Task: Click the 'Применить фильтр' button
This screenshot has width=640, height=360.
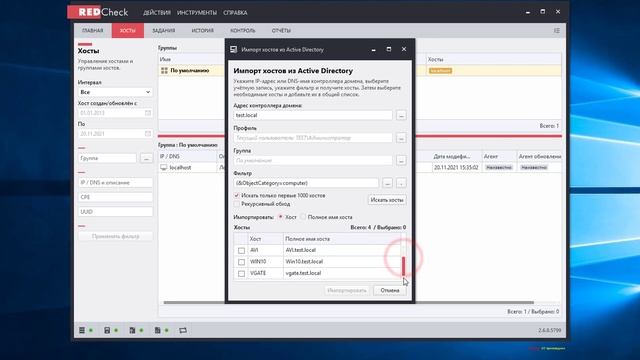Action: click(116, 236)
